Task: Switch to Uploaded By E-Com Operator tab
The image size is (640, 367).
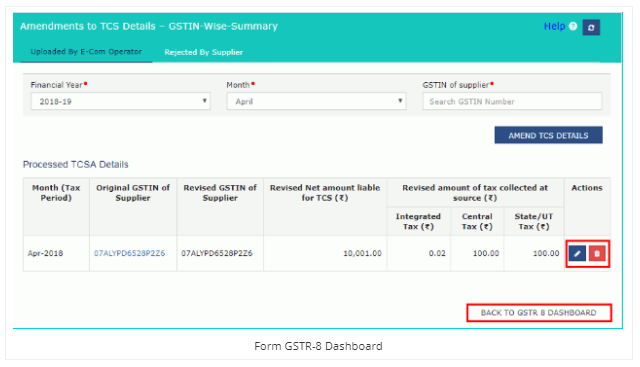Action: pyautogui.click(x=86, y=52)
